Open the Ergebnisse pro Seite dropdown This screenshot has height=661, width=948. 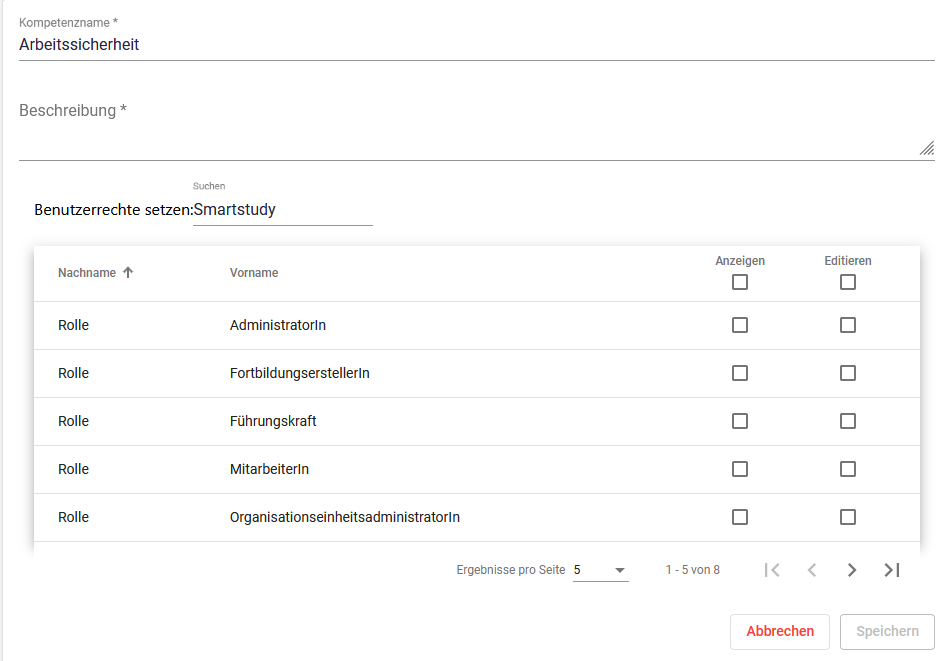(600, 570)
